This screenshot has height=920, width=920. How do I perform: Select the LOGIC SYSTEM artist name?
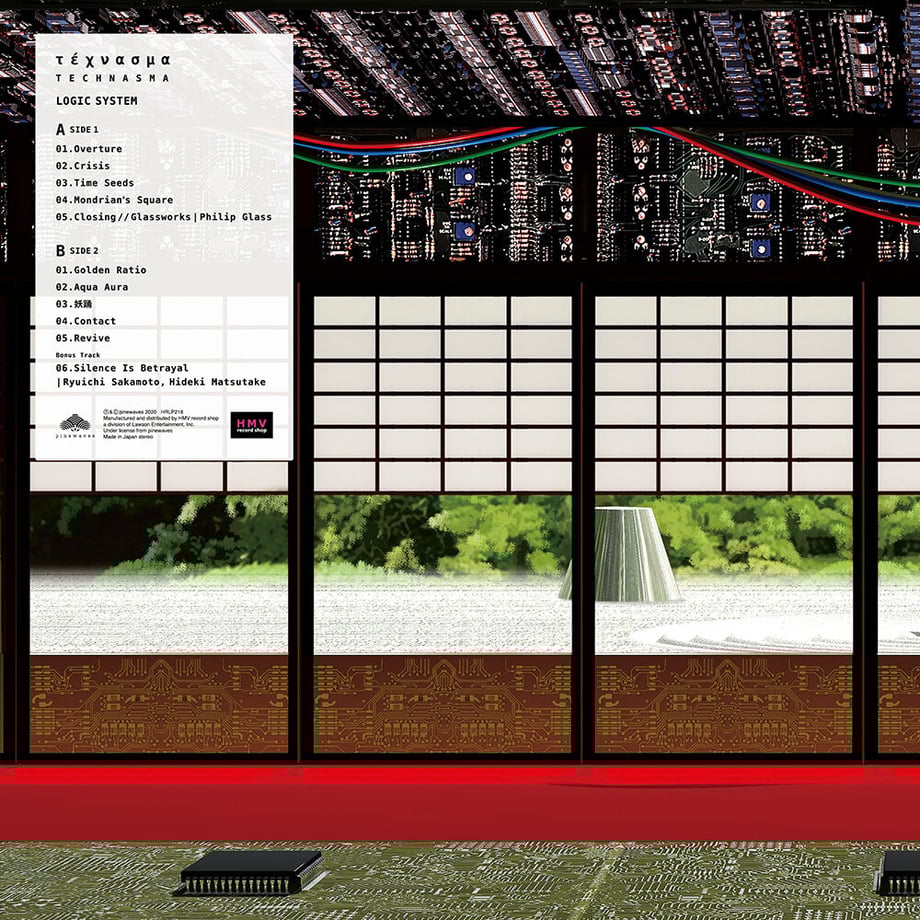[97, 101]
